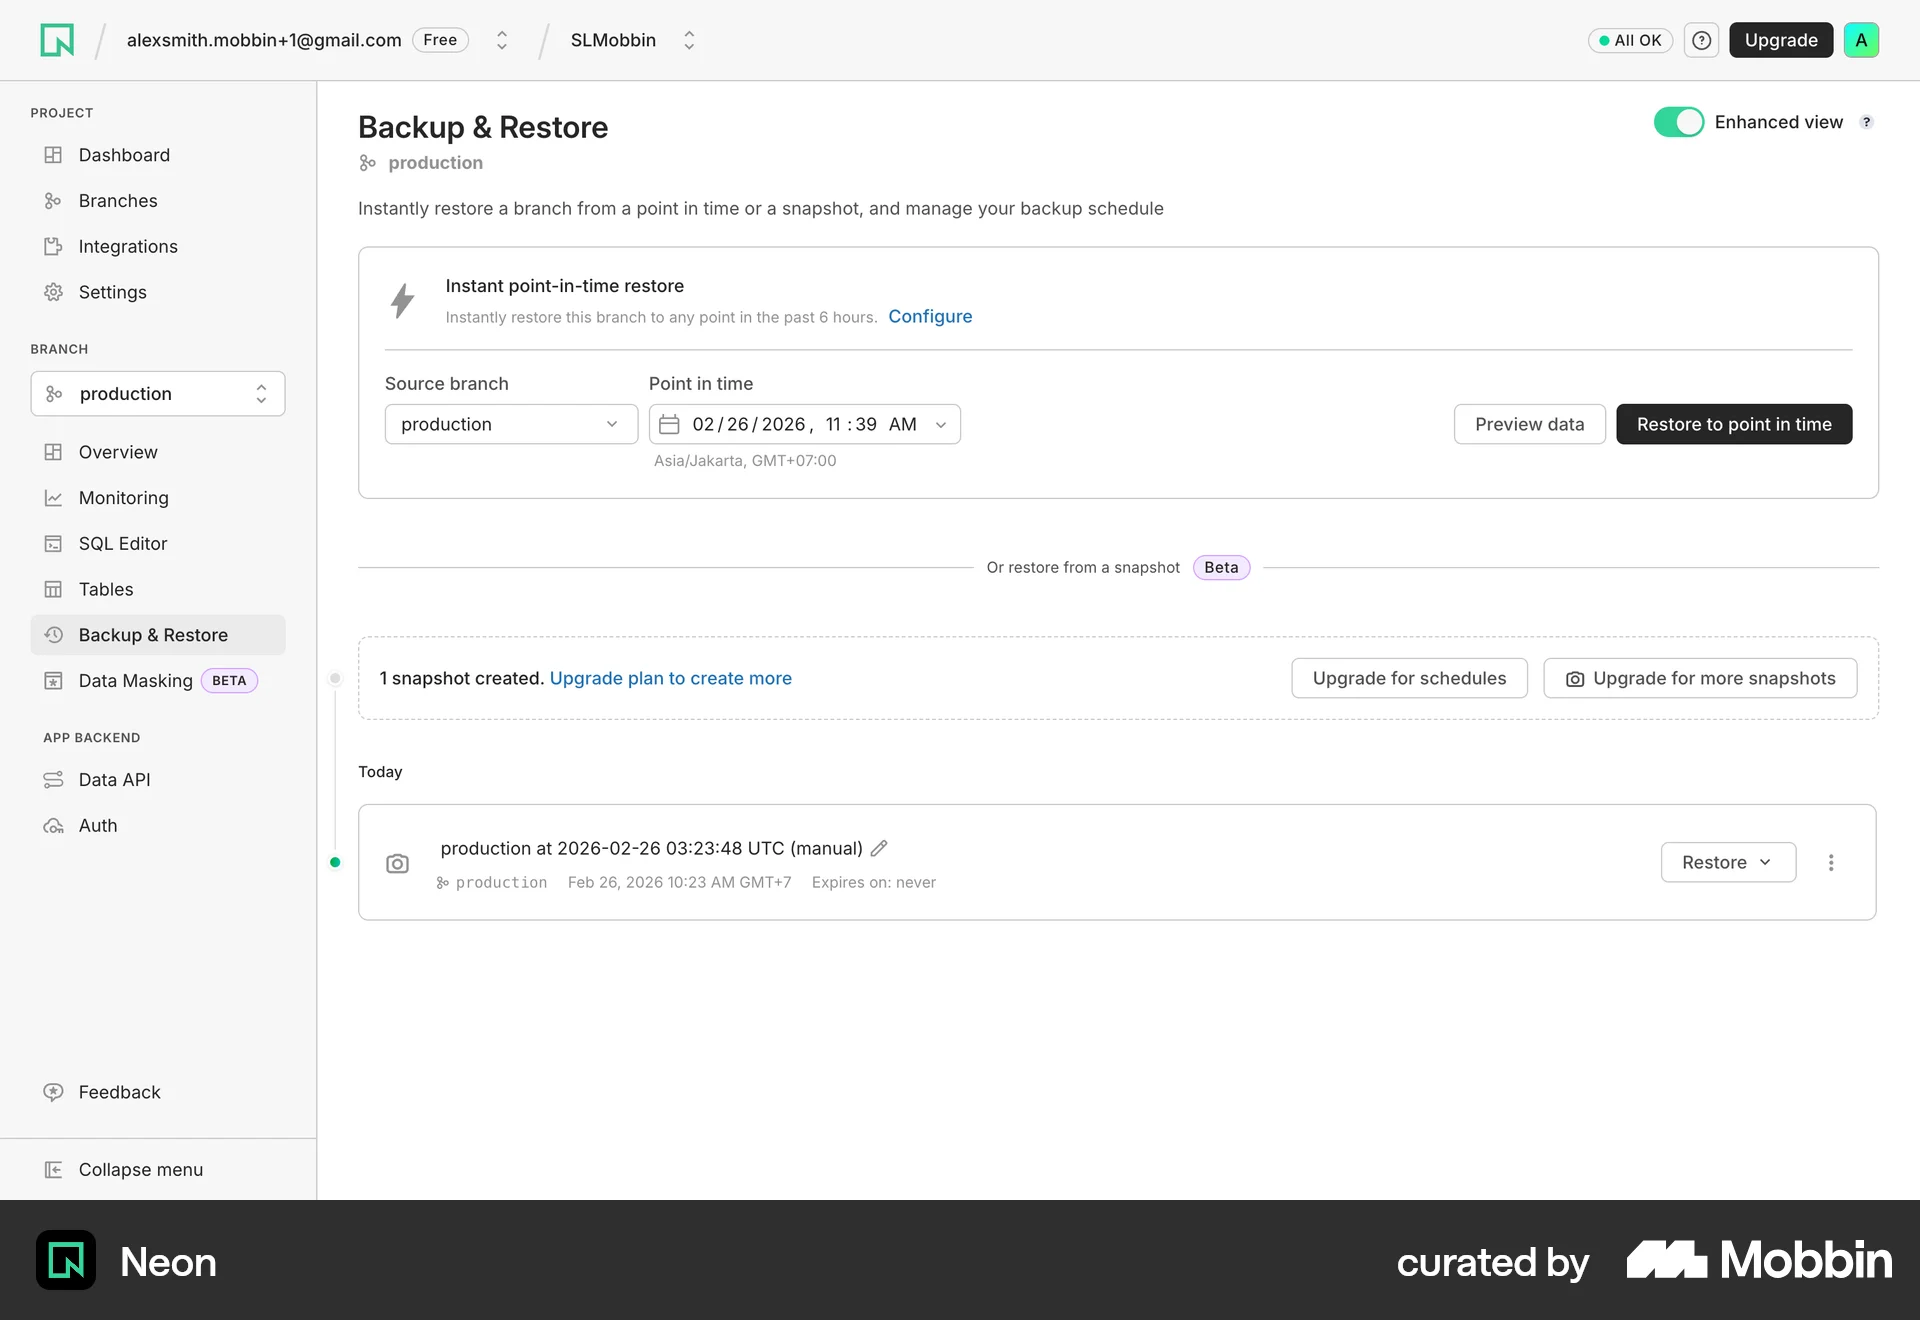Click the Collapse menu icon
This screenshot has width=1920, height=1320.
[x=53, y=1170]
